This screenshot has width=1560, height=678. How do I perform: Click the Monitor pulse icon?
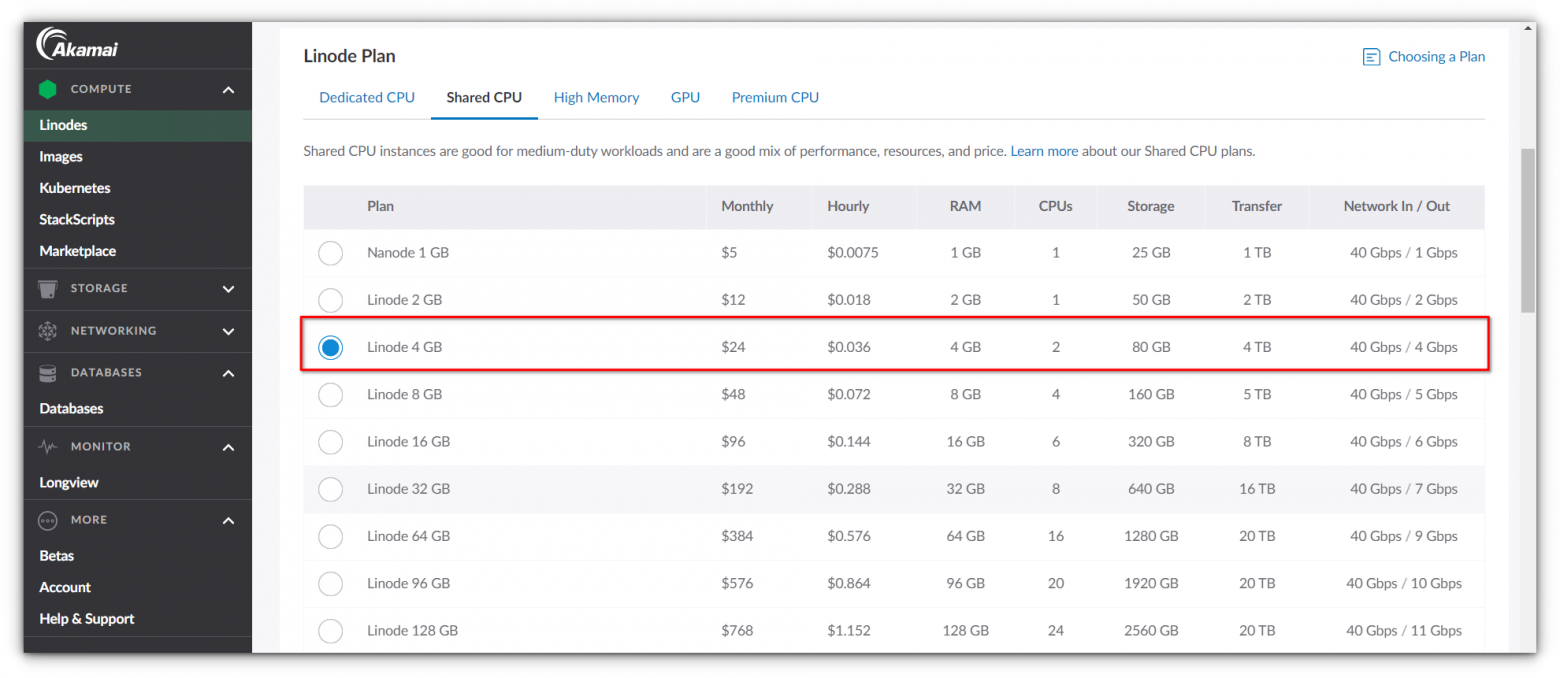[x=47, y=447]
